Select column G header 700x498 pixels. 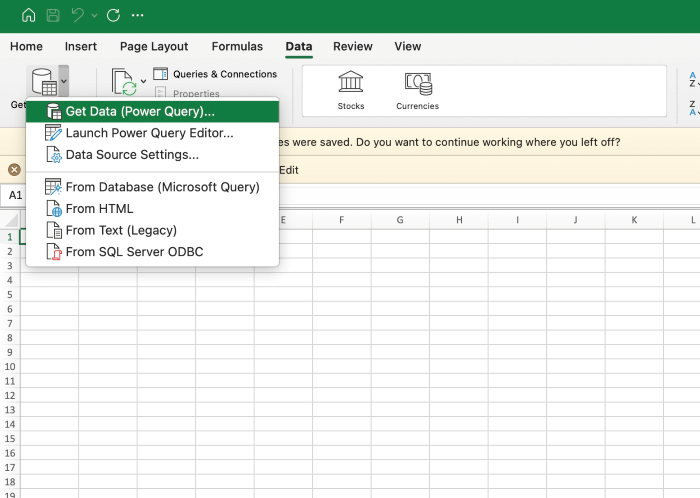click(400, 220)
